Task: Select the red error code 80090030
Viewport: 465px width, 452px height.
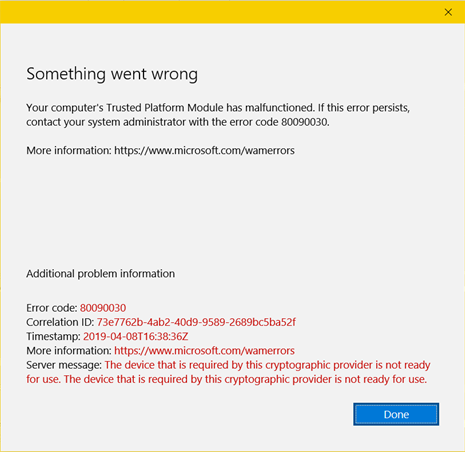Action: coord(103,308)
